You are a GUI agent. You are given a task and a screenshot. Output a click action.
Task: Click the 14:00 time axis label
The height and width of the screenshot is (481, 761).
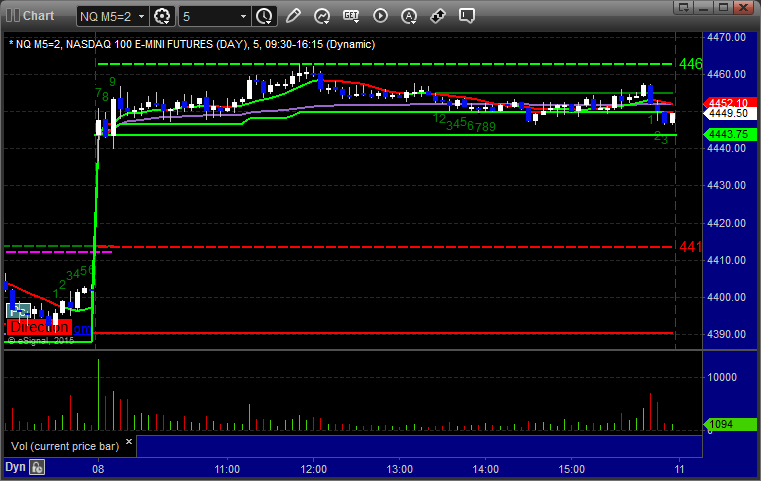pyautogui.click(x=486, y=469)
